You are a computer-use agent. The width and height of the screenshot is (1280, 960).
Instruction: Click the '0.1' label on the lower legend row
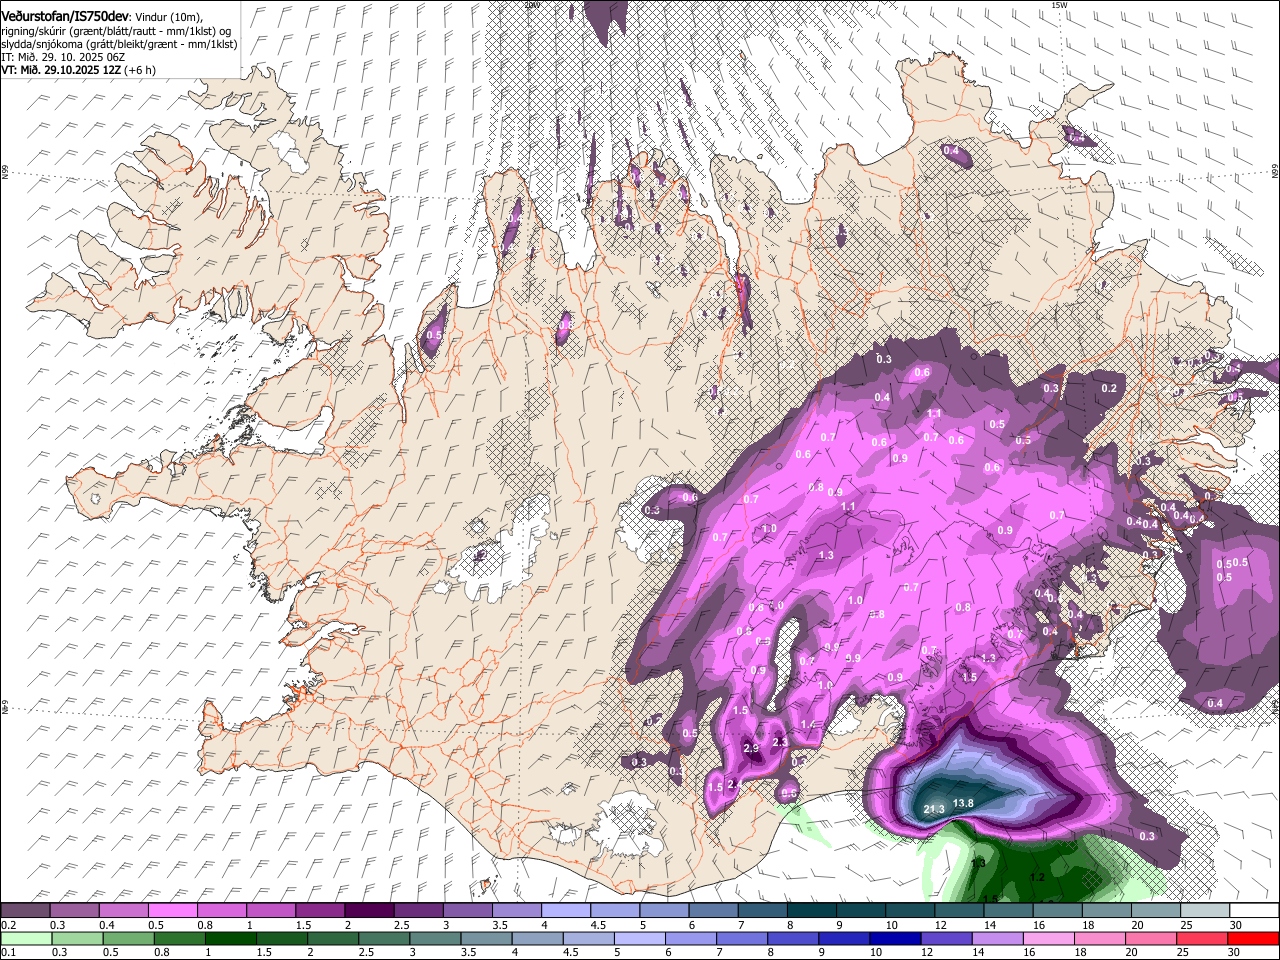9,952
